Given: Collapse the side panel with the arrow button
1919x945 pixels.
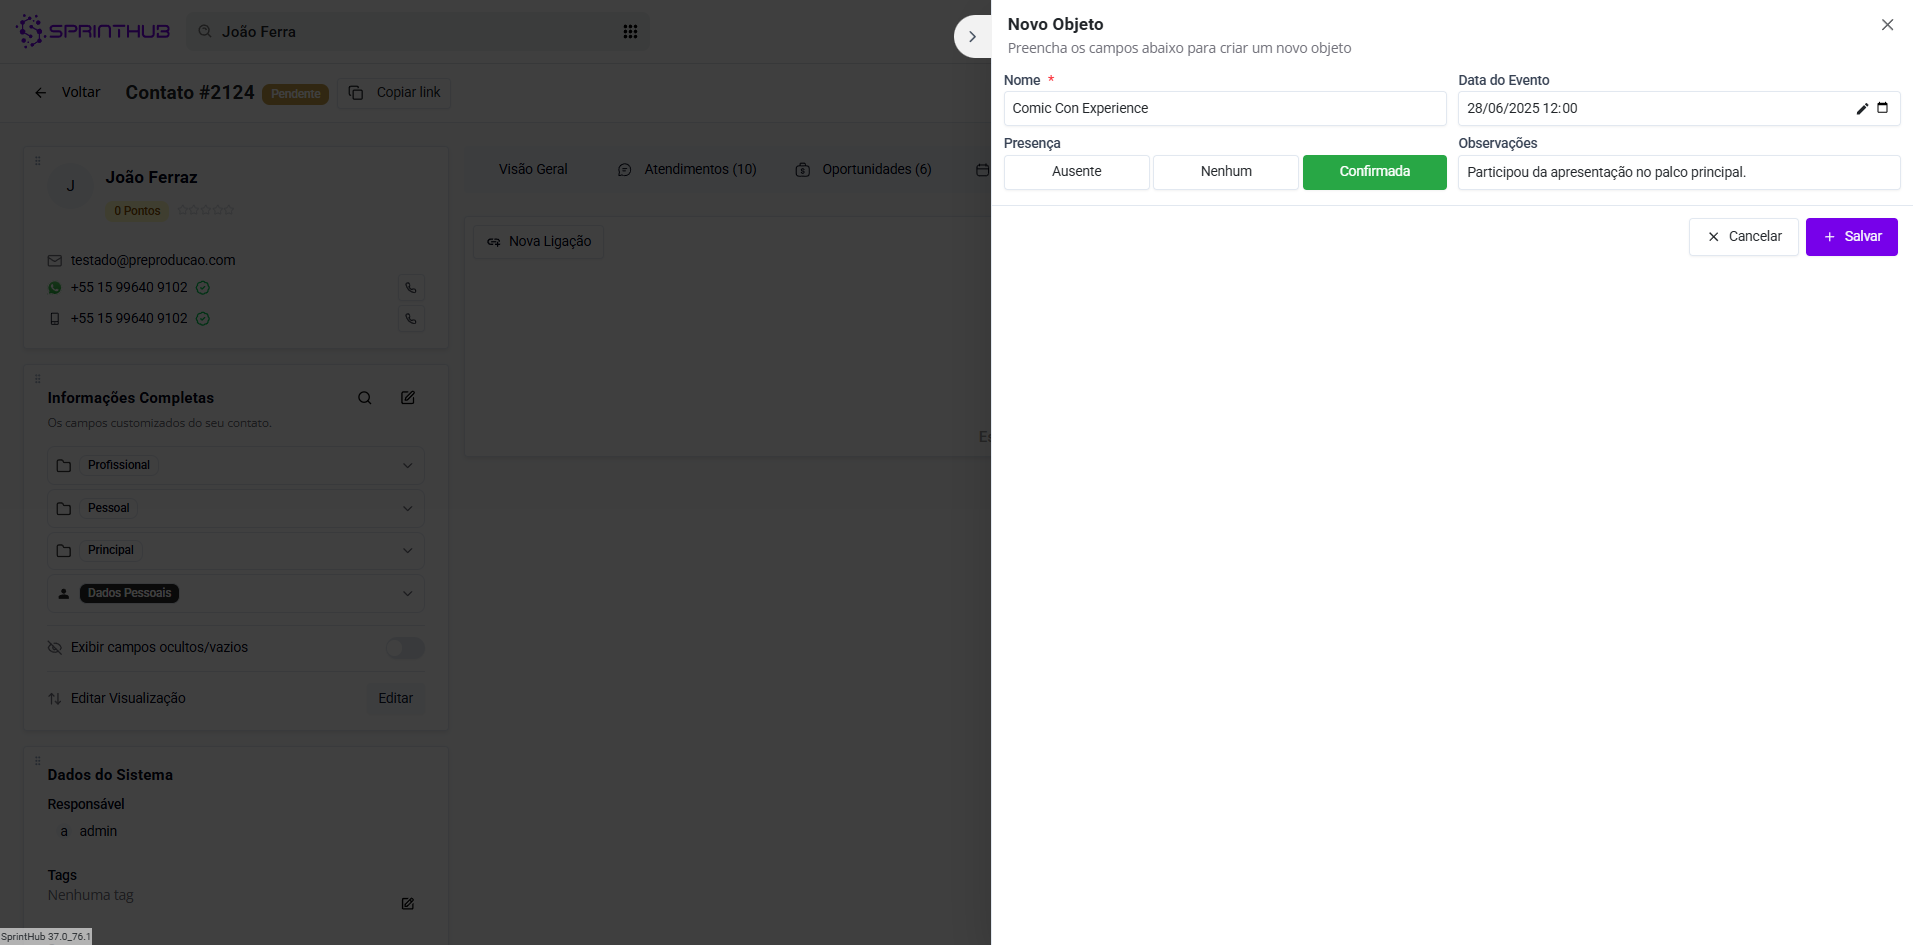Looking at the screenshot, I should point(972,37).
